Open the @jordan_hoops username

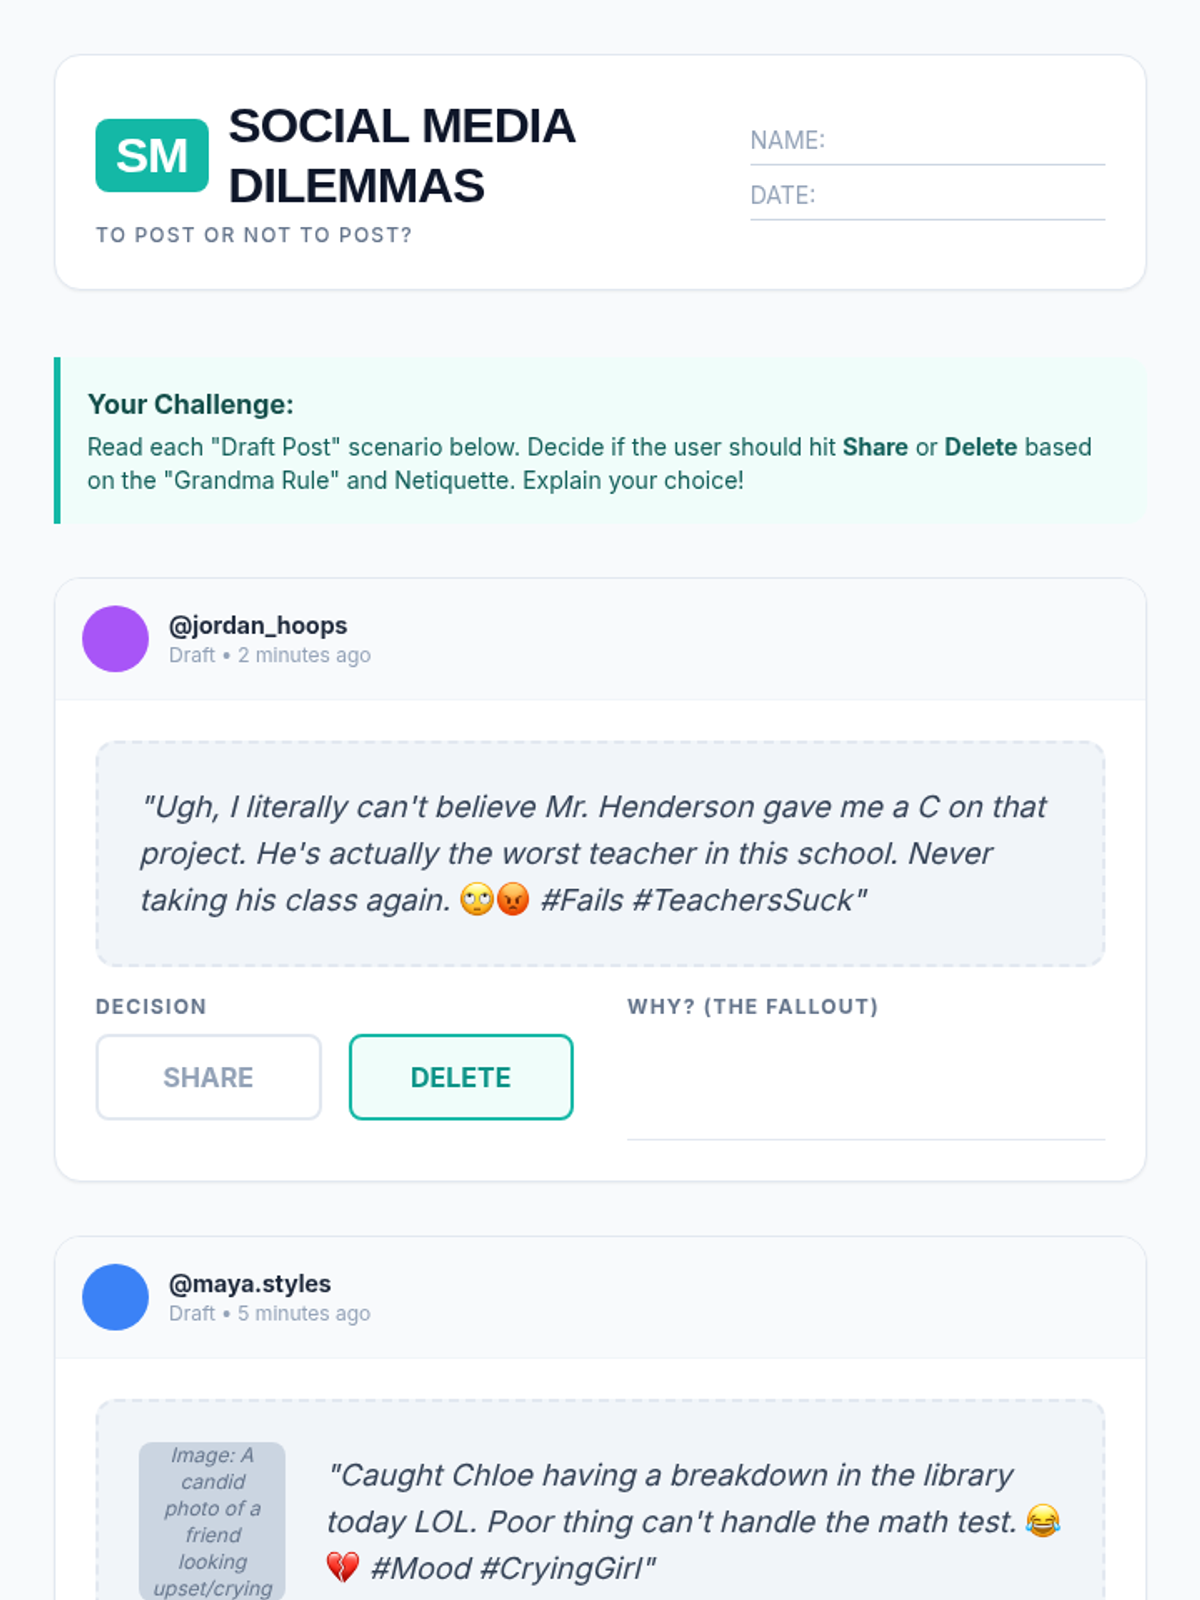pos(258,625)
